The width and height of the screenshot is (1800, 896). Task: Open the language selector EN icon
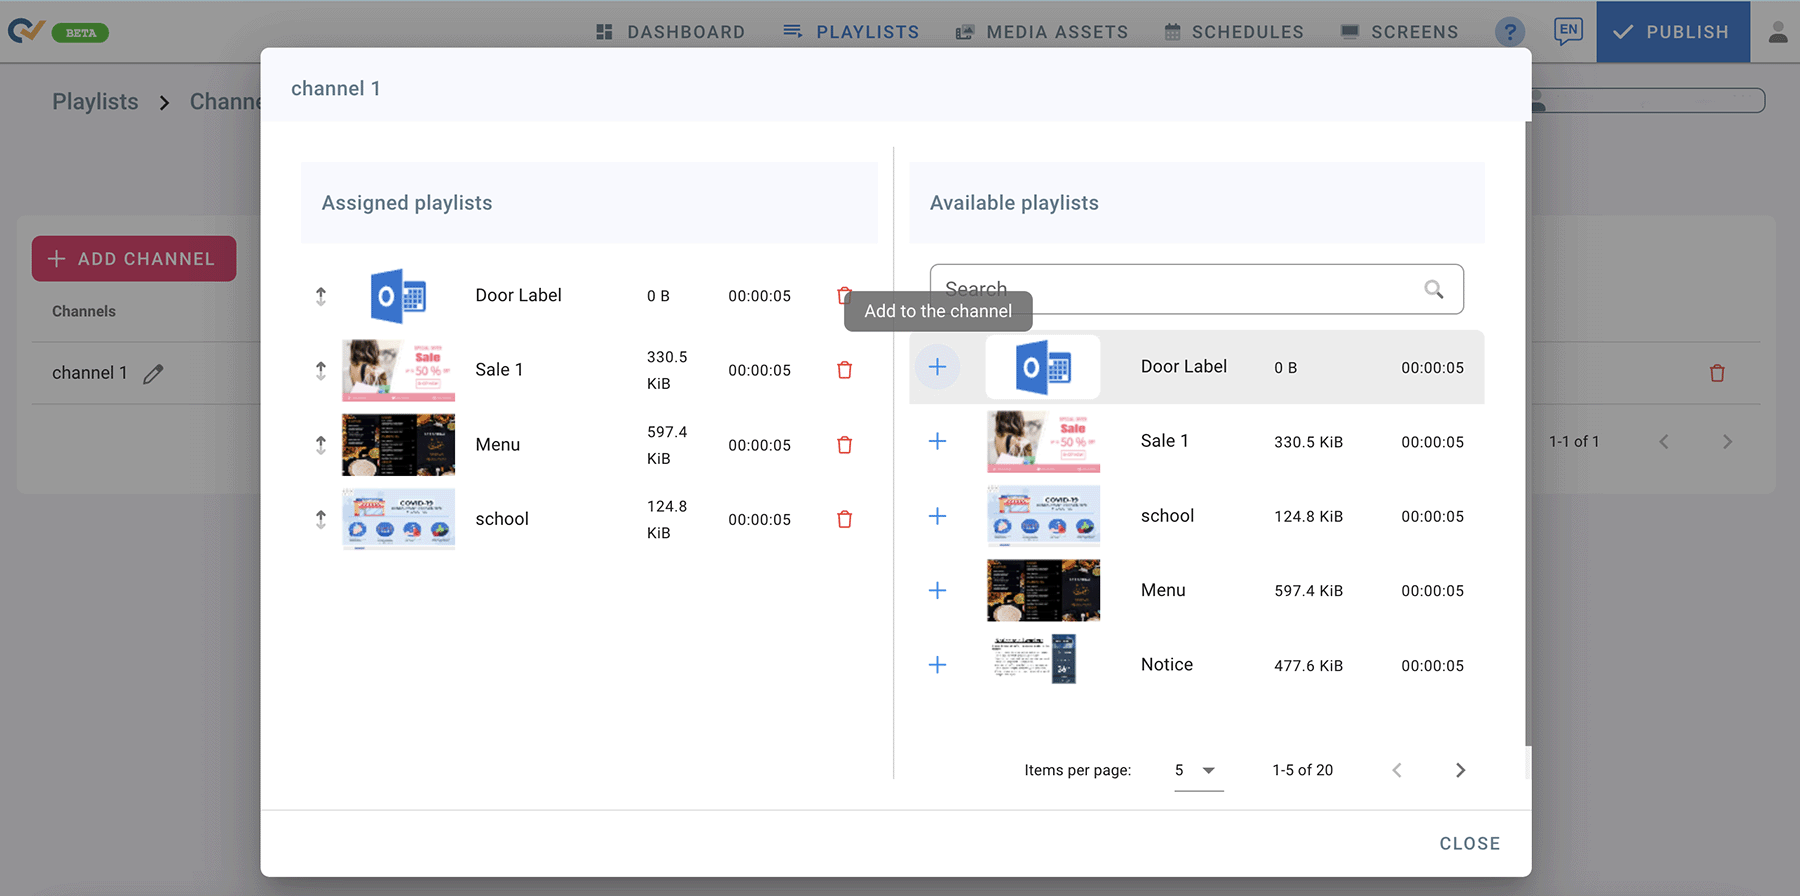(1568, 31)
